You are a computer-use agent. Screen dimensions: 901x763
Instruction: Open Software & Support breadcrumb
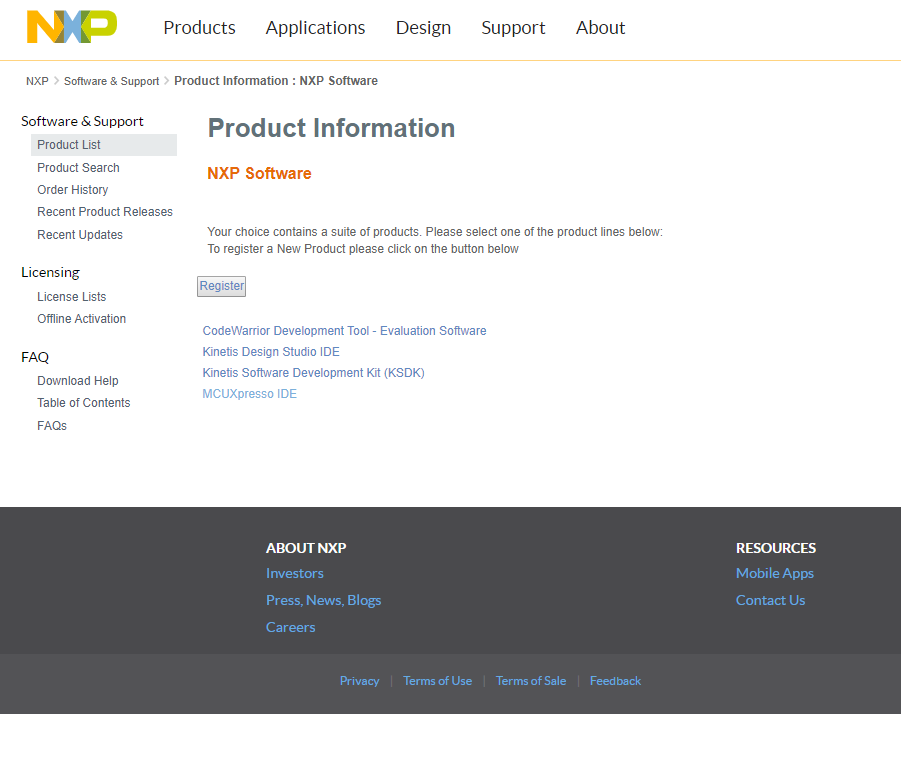(x=111, y=81)
